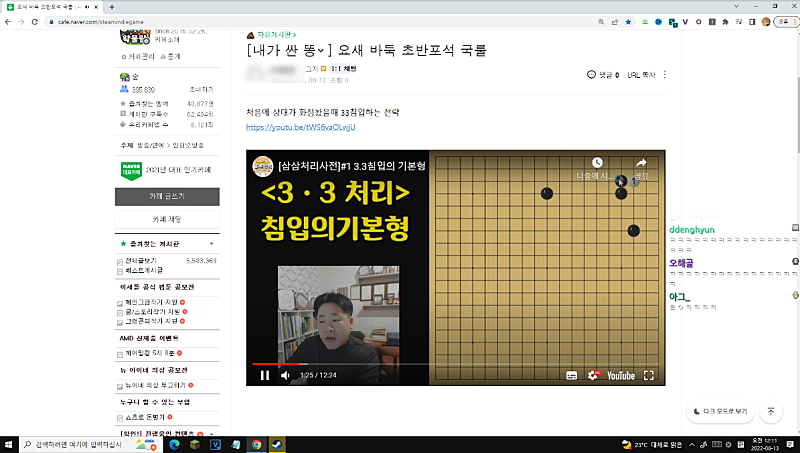This screenshot has height=453, width=800.
Task: Toggle the bookmark star
Action: point(628,22)
